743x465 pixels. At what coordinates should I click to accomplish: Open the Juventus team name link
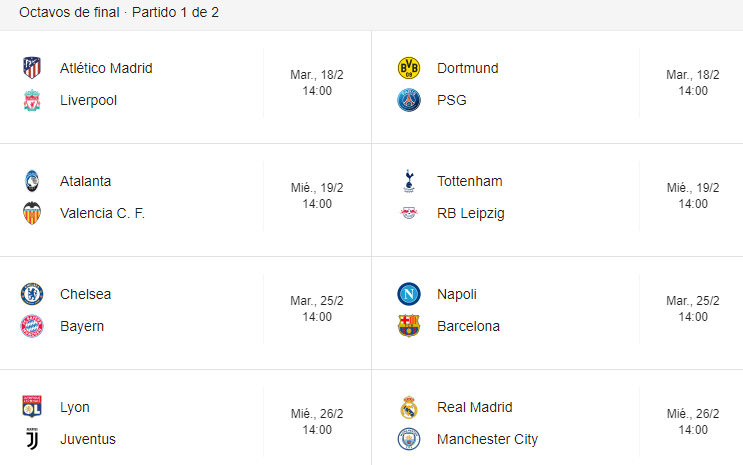coord(88,439)
